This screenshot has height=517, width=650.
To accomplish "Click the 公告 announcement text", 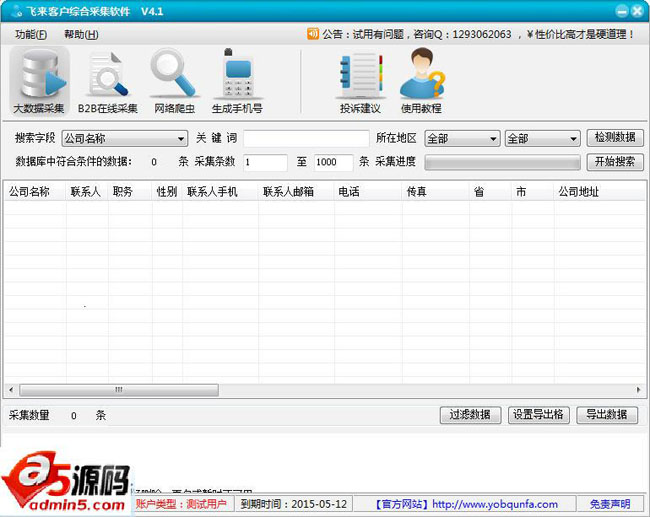I will [x=478, y=34].
